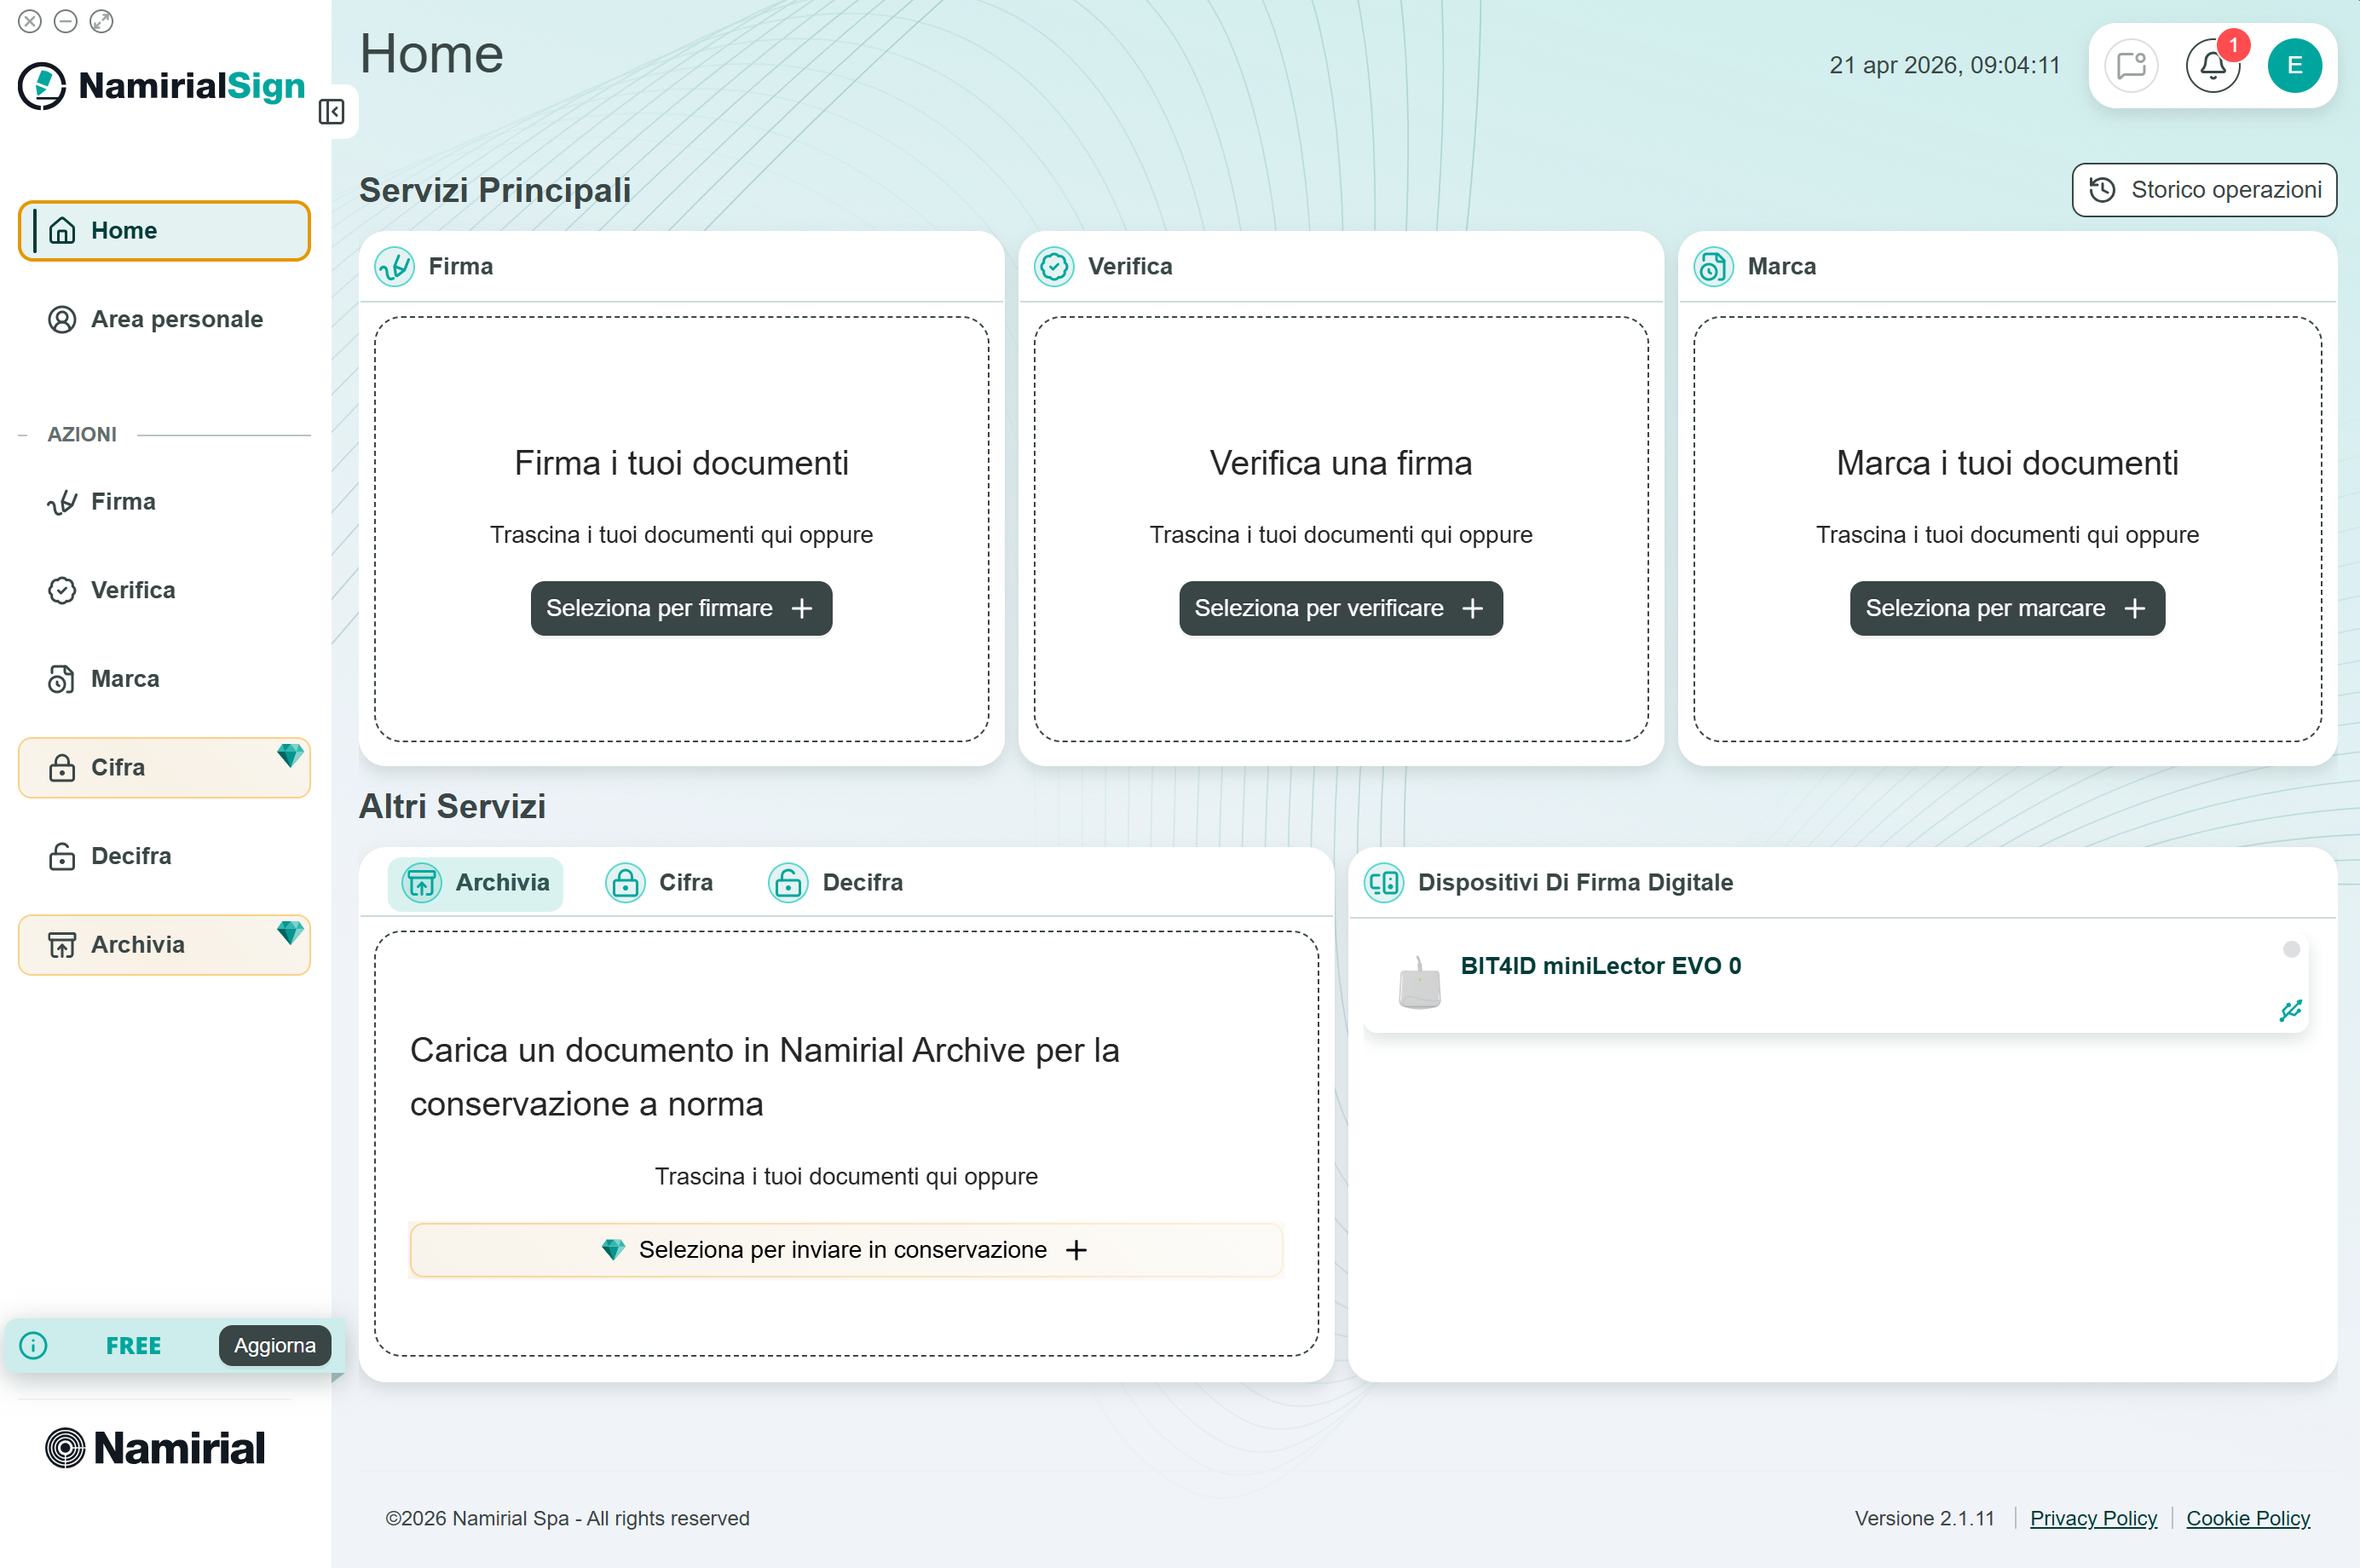Click Seleziona per firmare button
Image resolution: width=2360 pixels, height=1568 pixels.
pyautogui.click(x=681, y=608)
